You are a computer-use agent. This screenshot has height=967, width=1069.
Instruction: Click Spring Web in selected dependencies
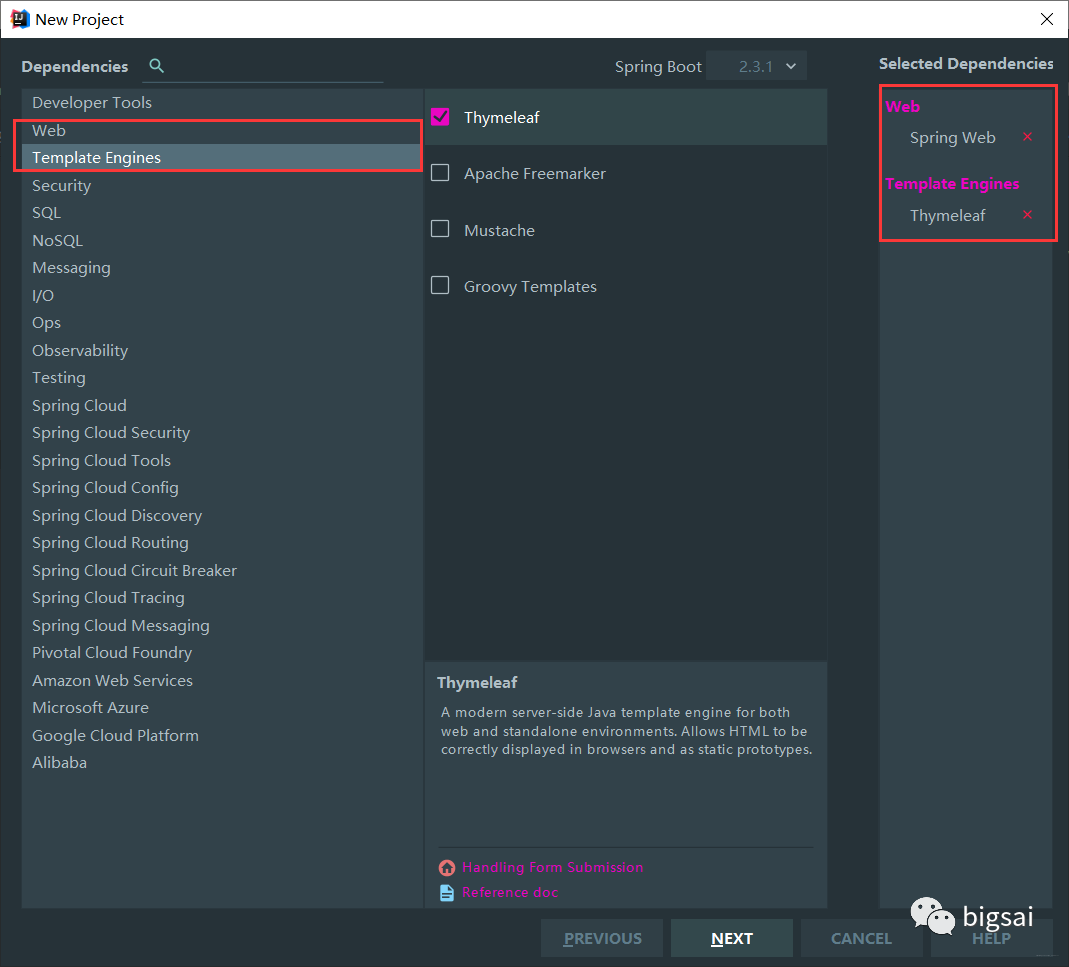point(952,138)
